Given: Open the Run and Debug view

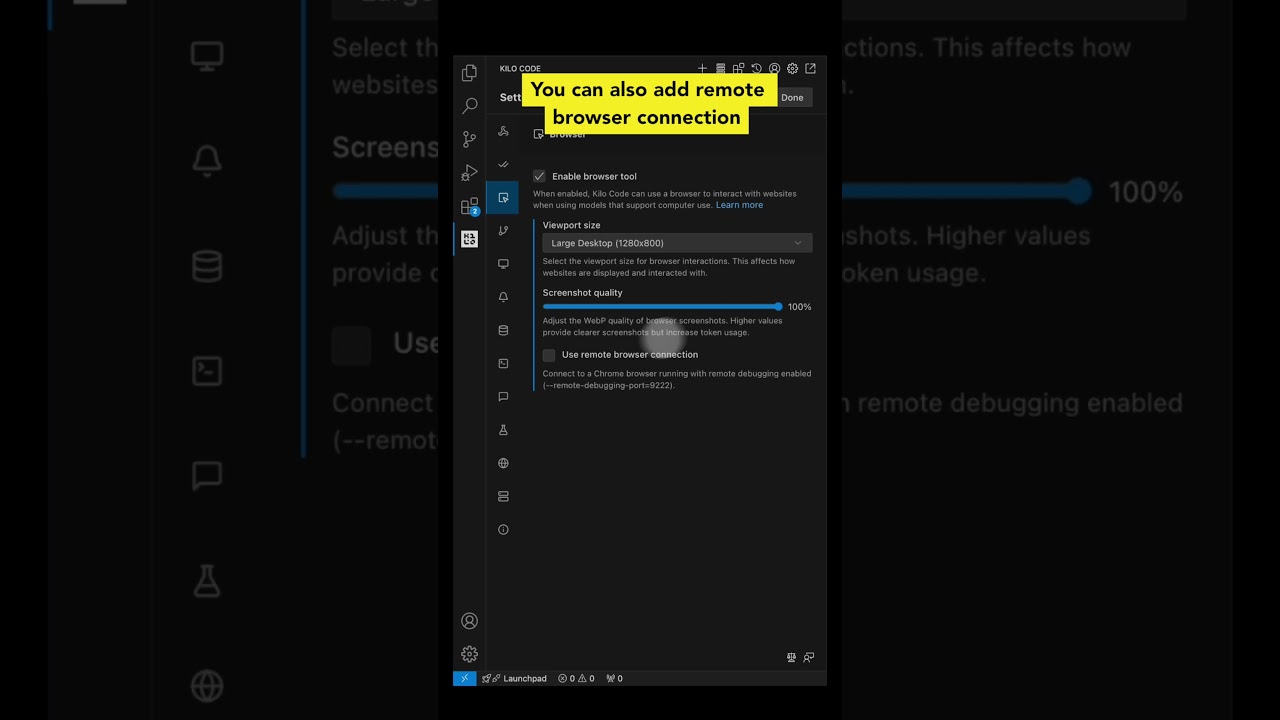Looking at the screenshot, I should 469,172.
